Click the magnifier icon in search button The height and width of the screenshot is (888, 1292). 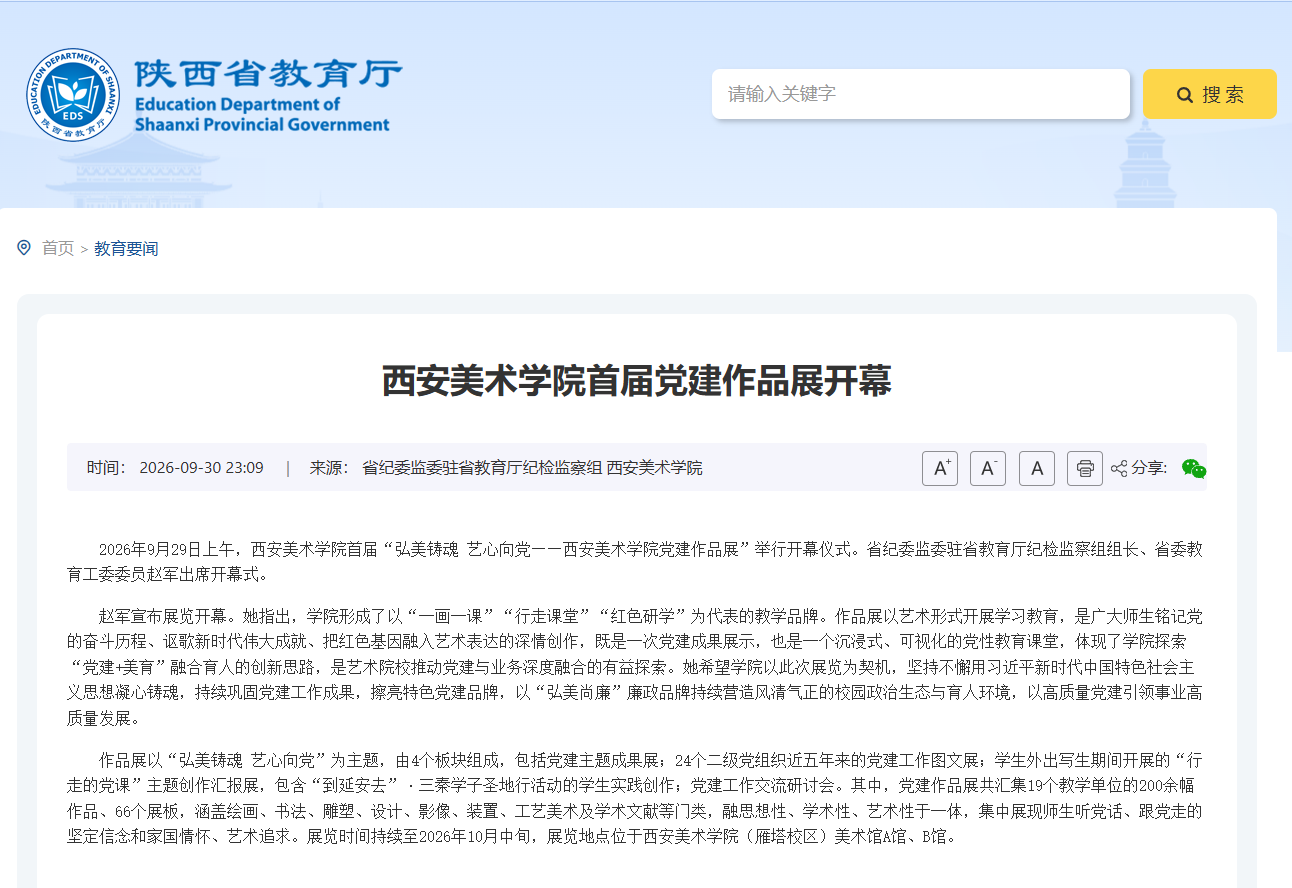coord(1185,95)
